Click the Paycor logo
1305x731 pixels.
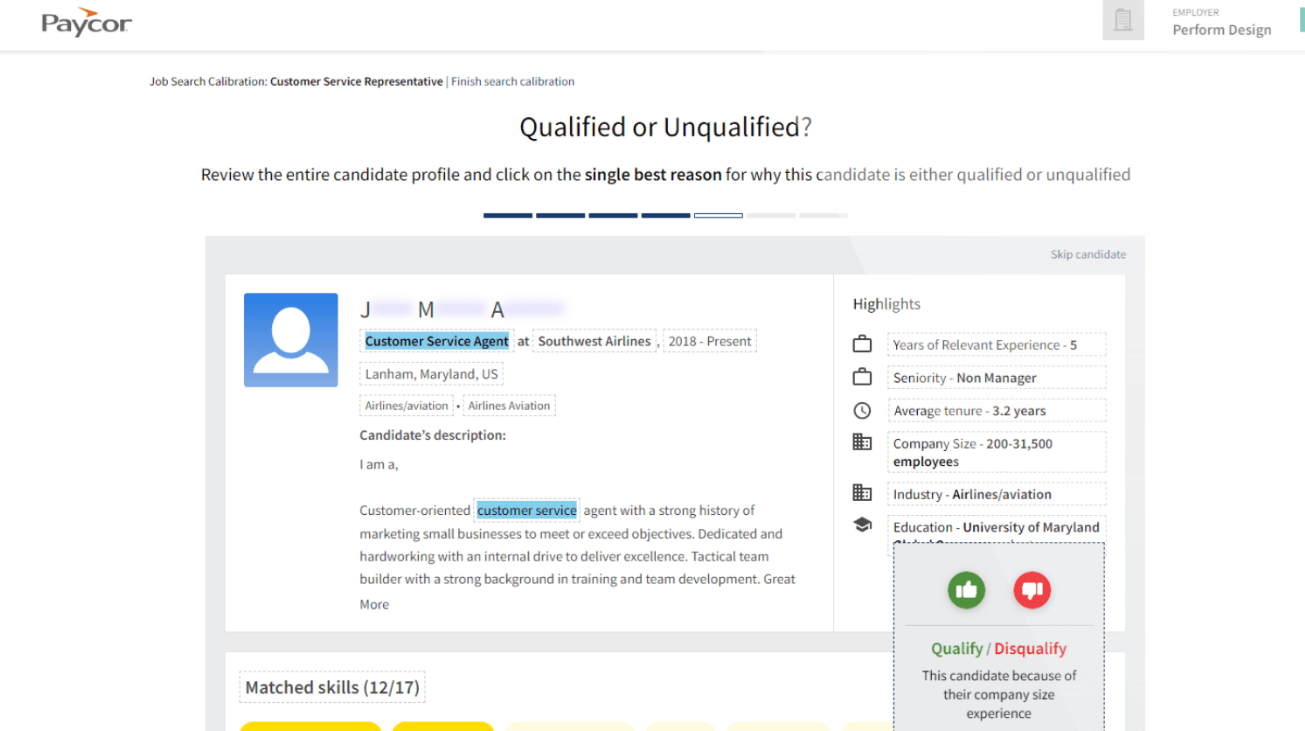click(86, 23)
